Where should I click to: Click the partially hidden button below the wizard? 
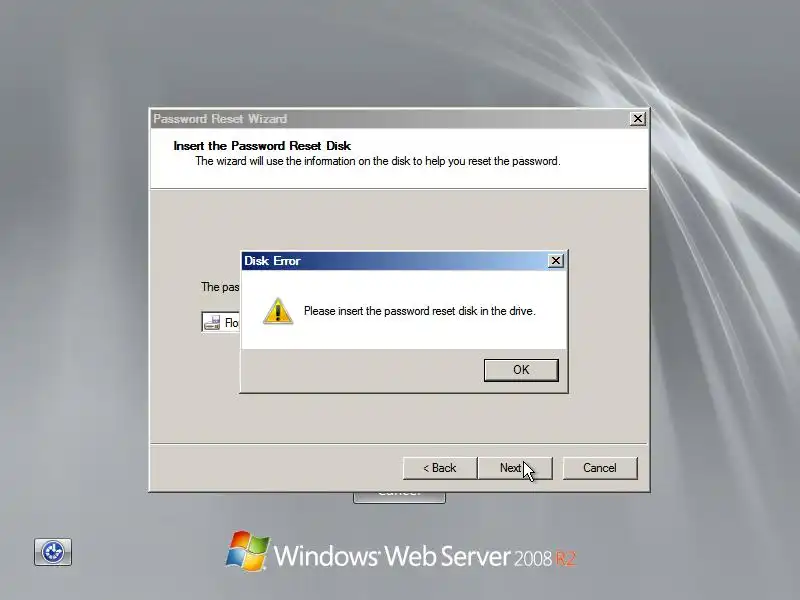point(399,497)
